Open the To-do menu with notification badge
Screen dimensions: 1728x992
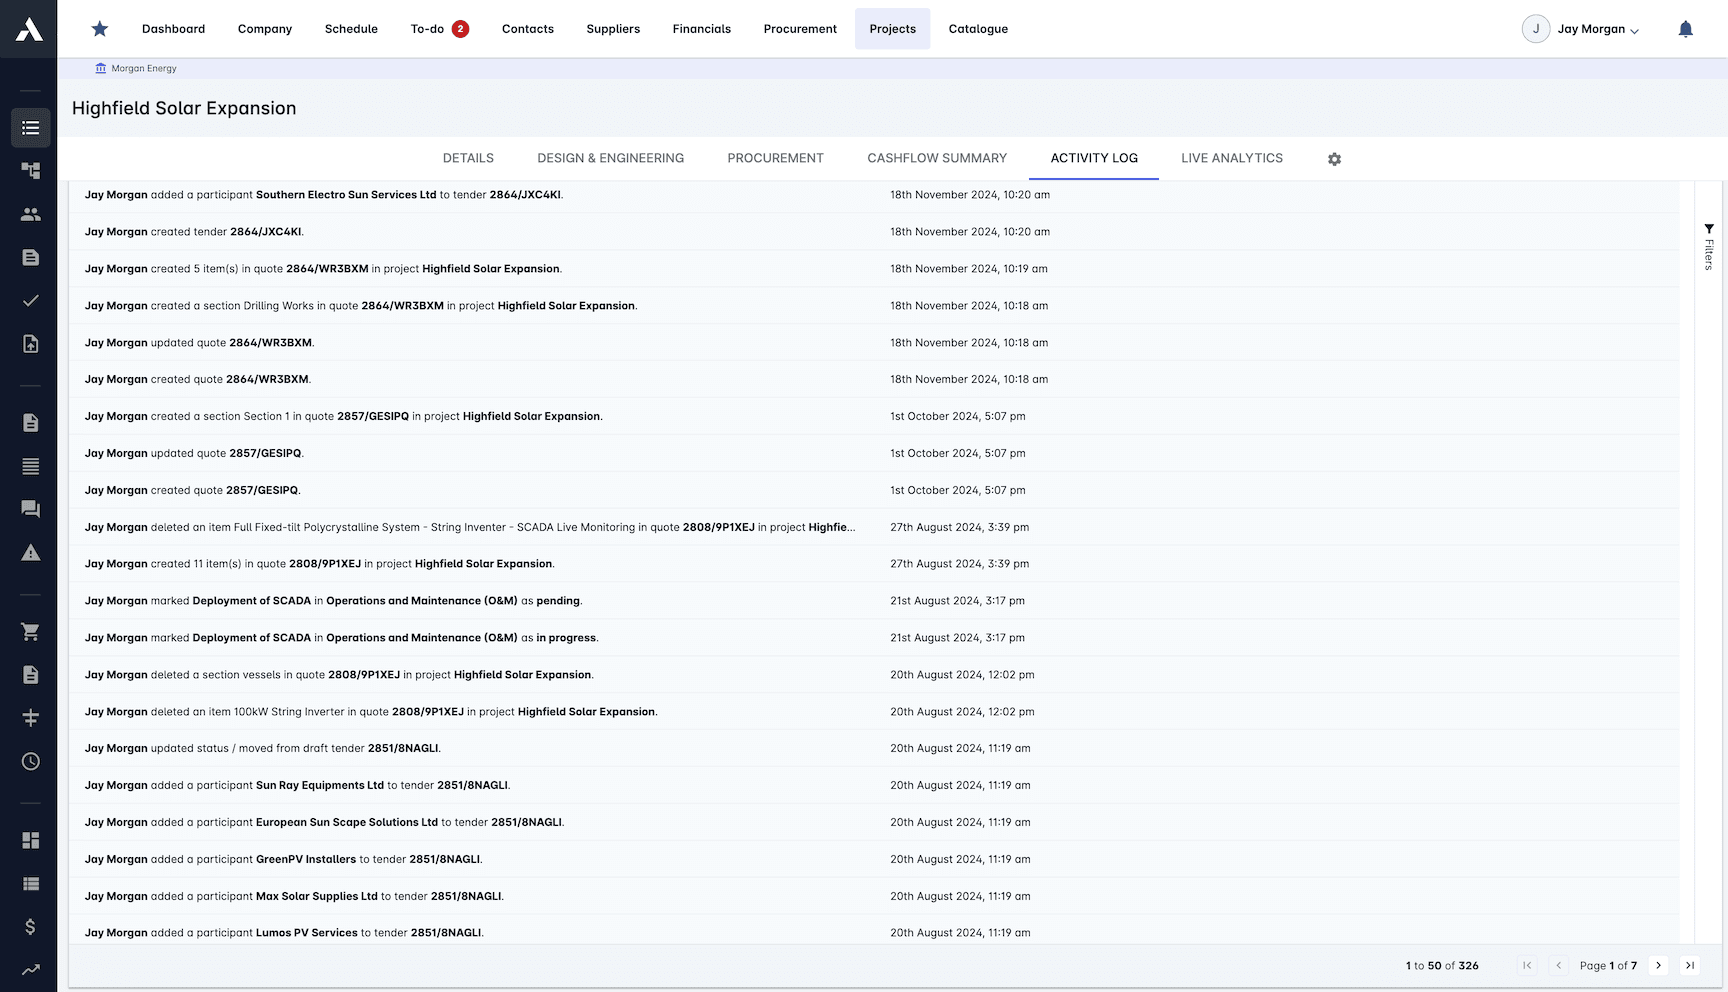point(437,28)
